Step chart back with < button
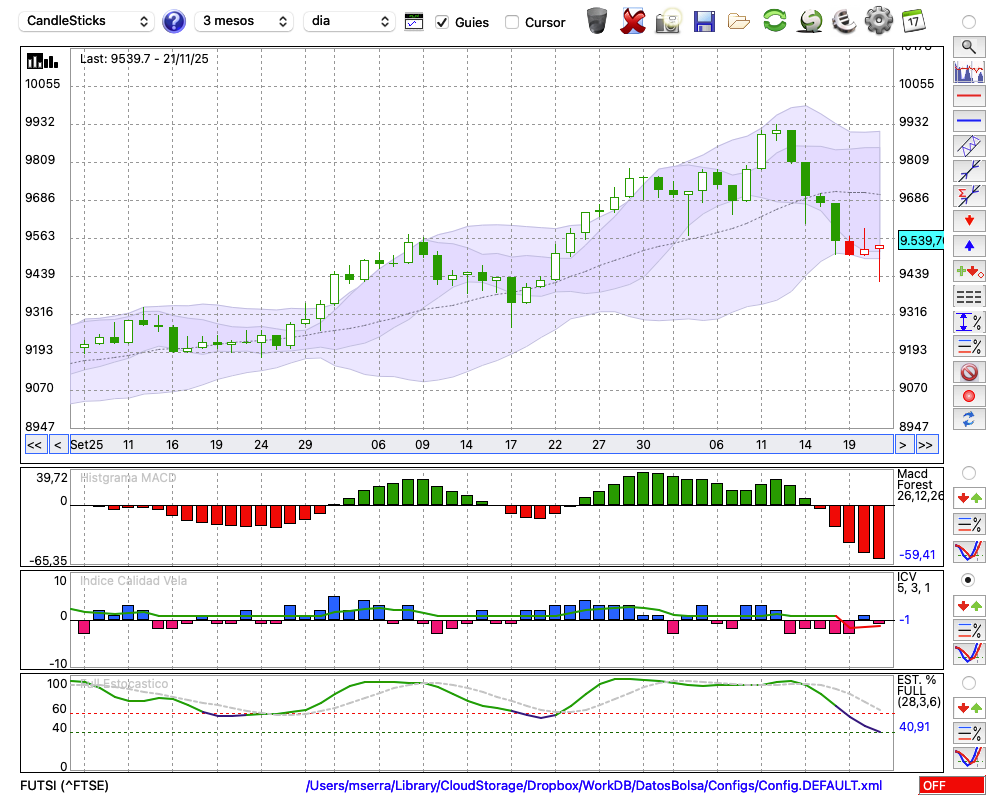Screen dimensions: 1000x800 57,445
